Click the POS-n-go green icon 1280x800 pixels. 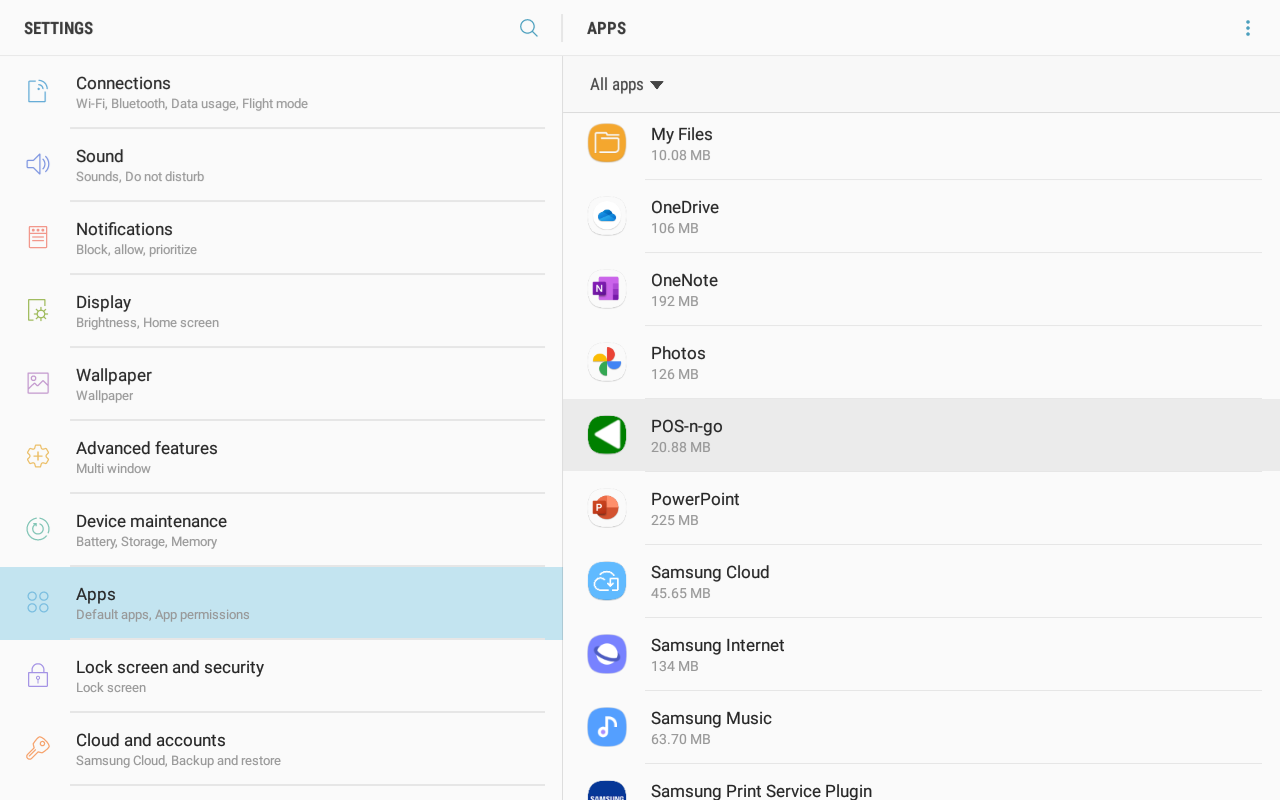(x=607, y=435)
